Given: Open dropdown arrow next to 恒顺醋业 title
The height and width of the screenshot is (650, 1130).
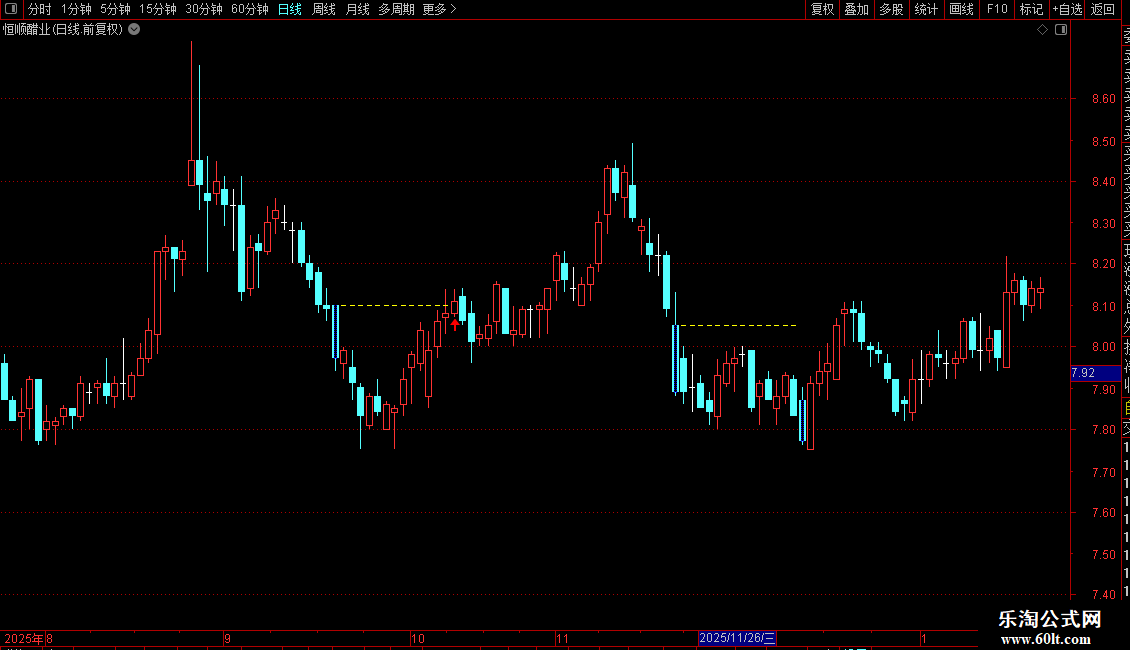Looking at the screenshot, I should click(x=134, y=30).
